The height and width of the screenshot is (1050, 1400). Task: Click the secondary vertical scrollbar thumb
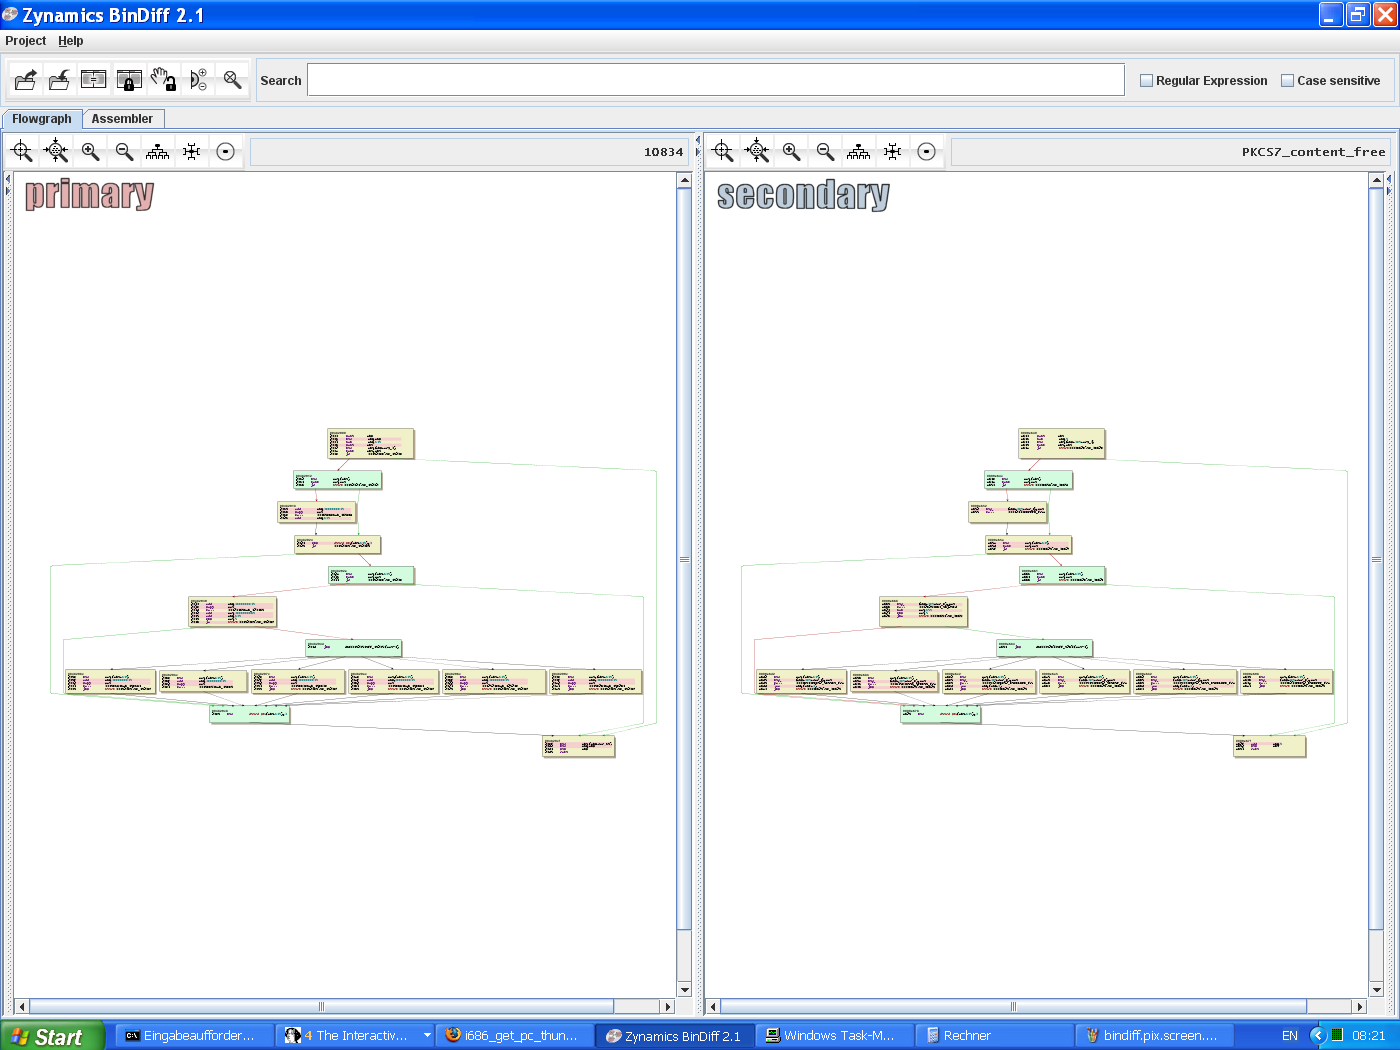click(x=1376, y=559)
